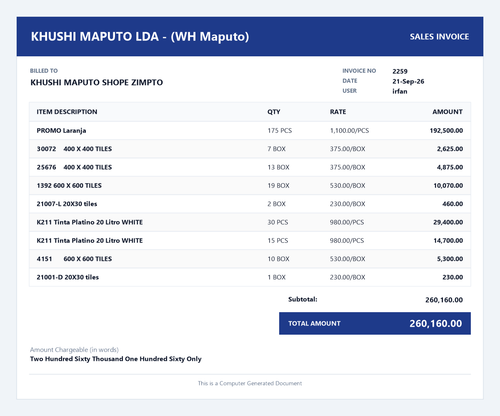The width and height of the screenshot is (500, 416).
Task: Click amount 230.00
Action: click(453, 277)
